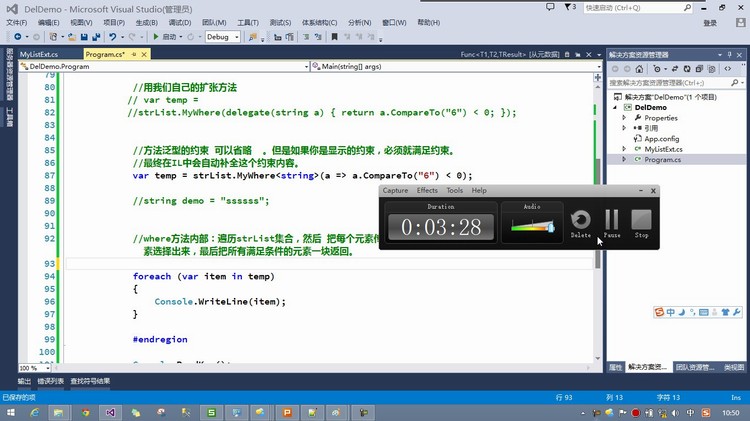The width and height of the screenshot is (750, 421).
Task: Expand the MyListExt.cs tree node
Action: pos(624,149)
